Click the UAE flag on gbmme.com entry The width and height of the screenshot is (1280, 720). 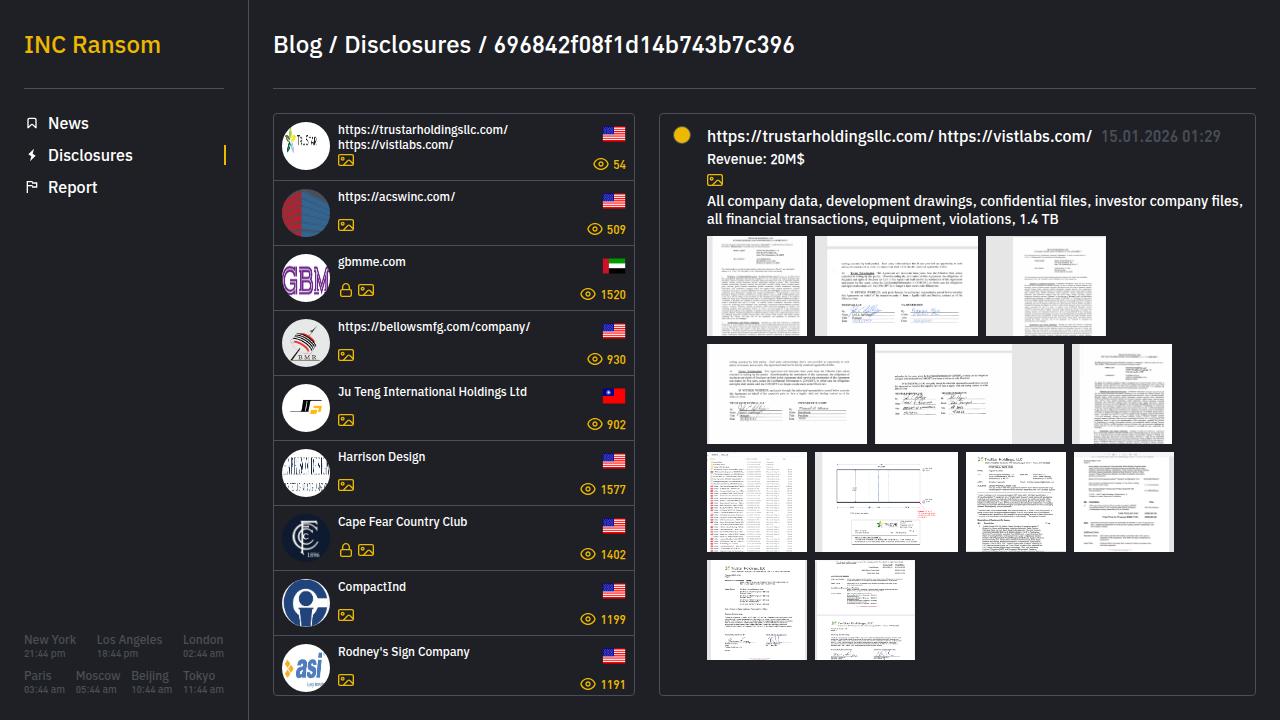coord(614,265)
